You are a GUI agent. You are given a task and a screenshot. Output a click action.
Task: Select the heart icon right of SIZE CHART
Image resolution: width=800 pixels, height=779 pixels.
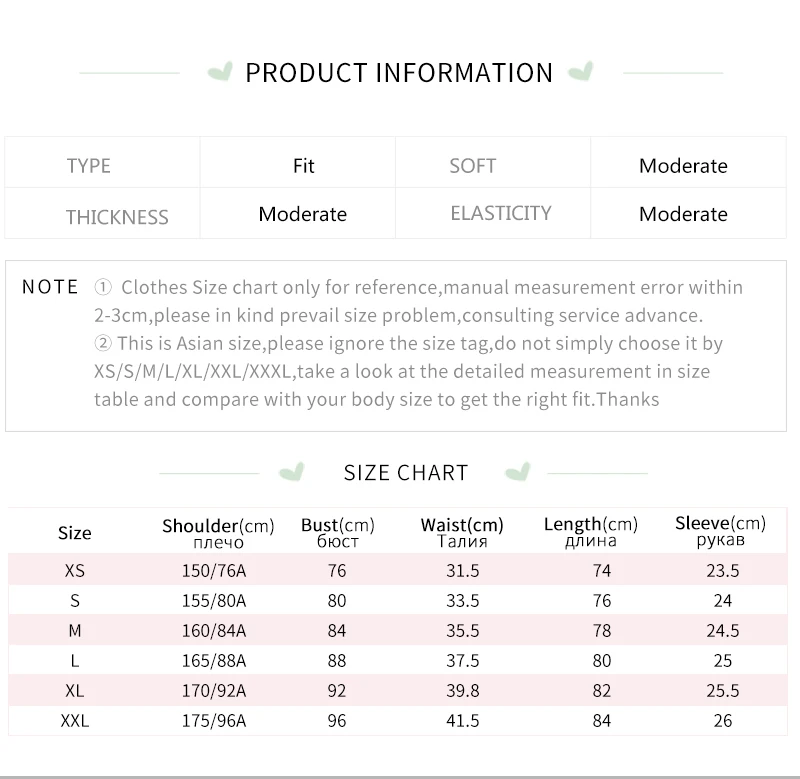[517, 472]
